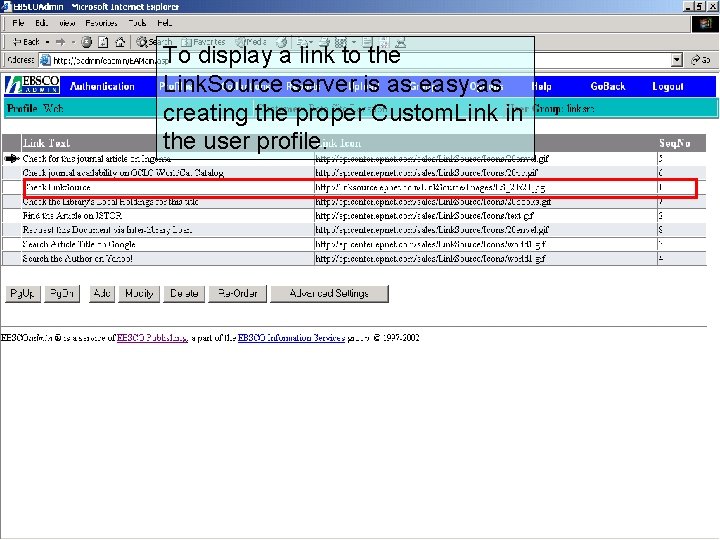Open the EBSCO Publishing footer link
720x540 pixels.
[x=152, y=338]
